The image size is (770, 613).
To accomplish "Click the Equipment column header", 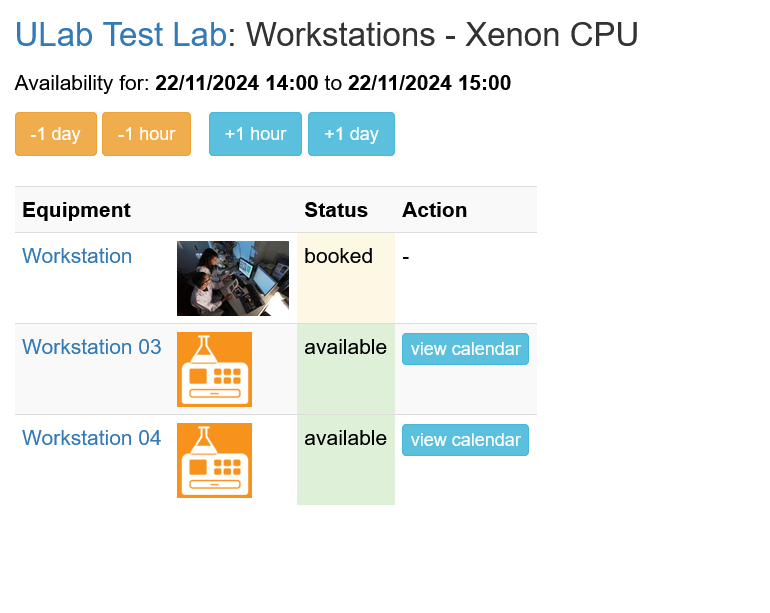I will [76, 210].
